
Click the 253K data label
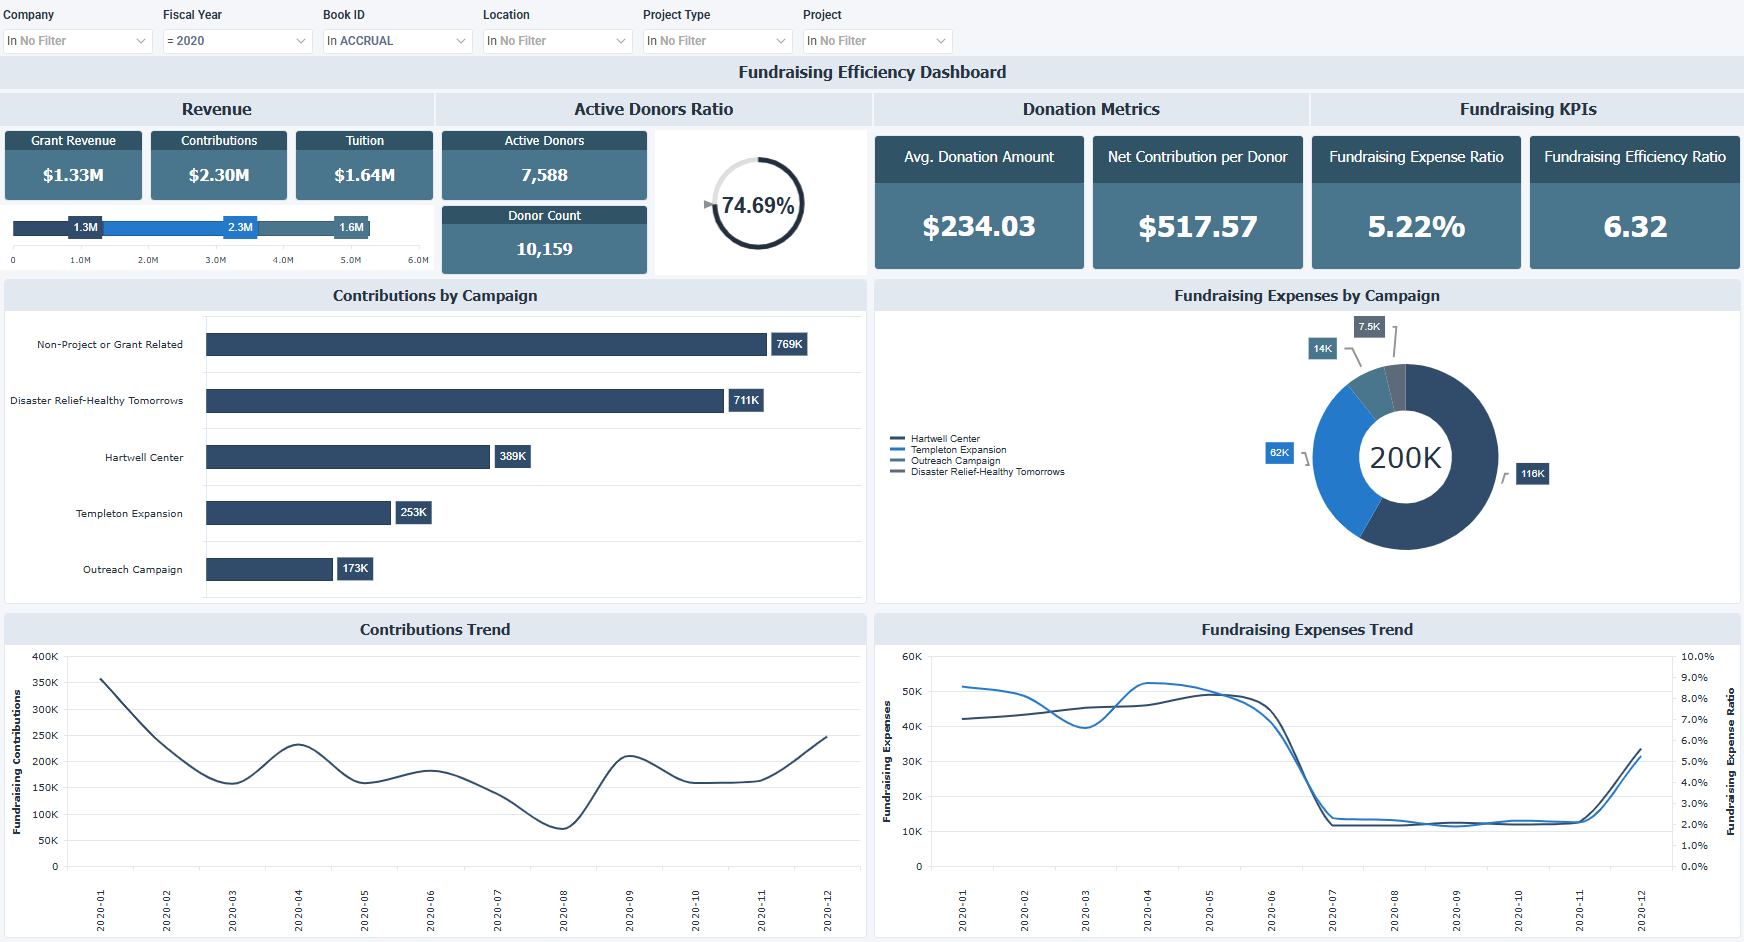pos(413,512)
